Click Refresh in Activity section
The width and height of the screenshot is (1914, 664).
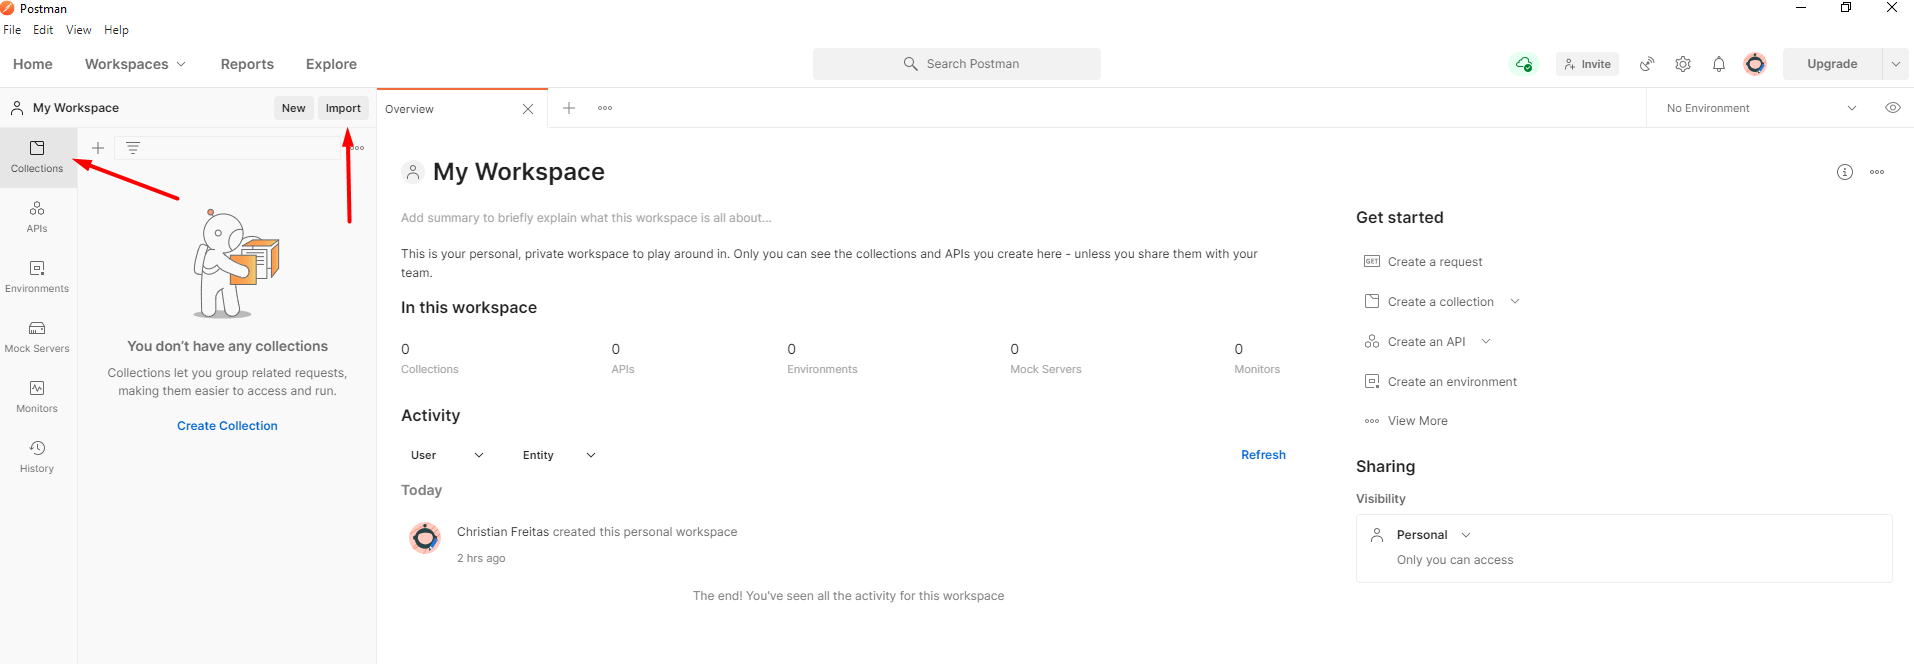tap(1263, 455)
